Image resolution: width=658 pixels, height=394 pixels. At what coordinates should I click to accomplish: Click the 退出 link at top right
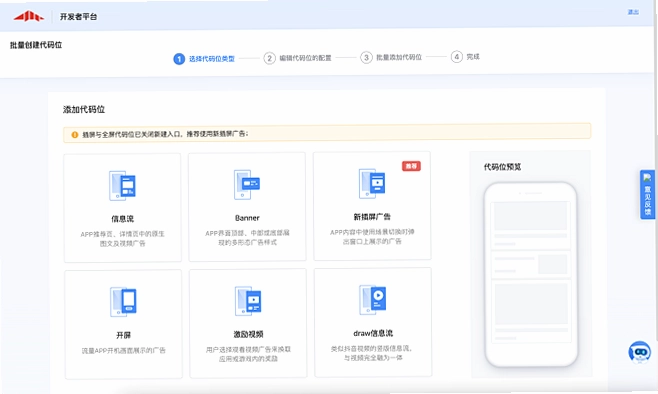click(633, 12)
